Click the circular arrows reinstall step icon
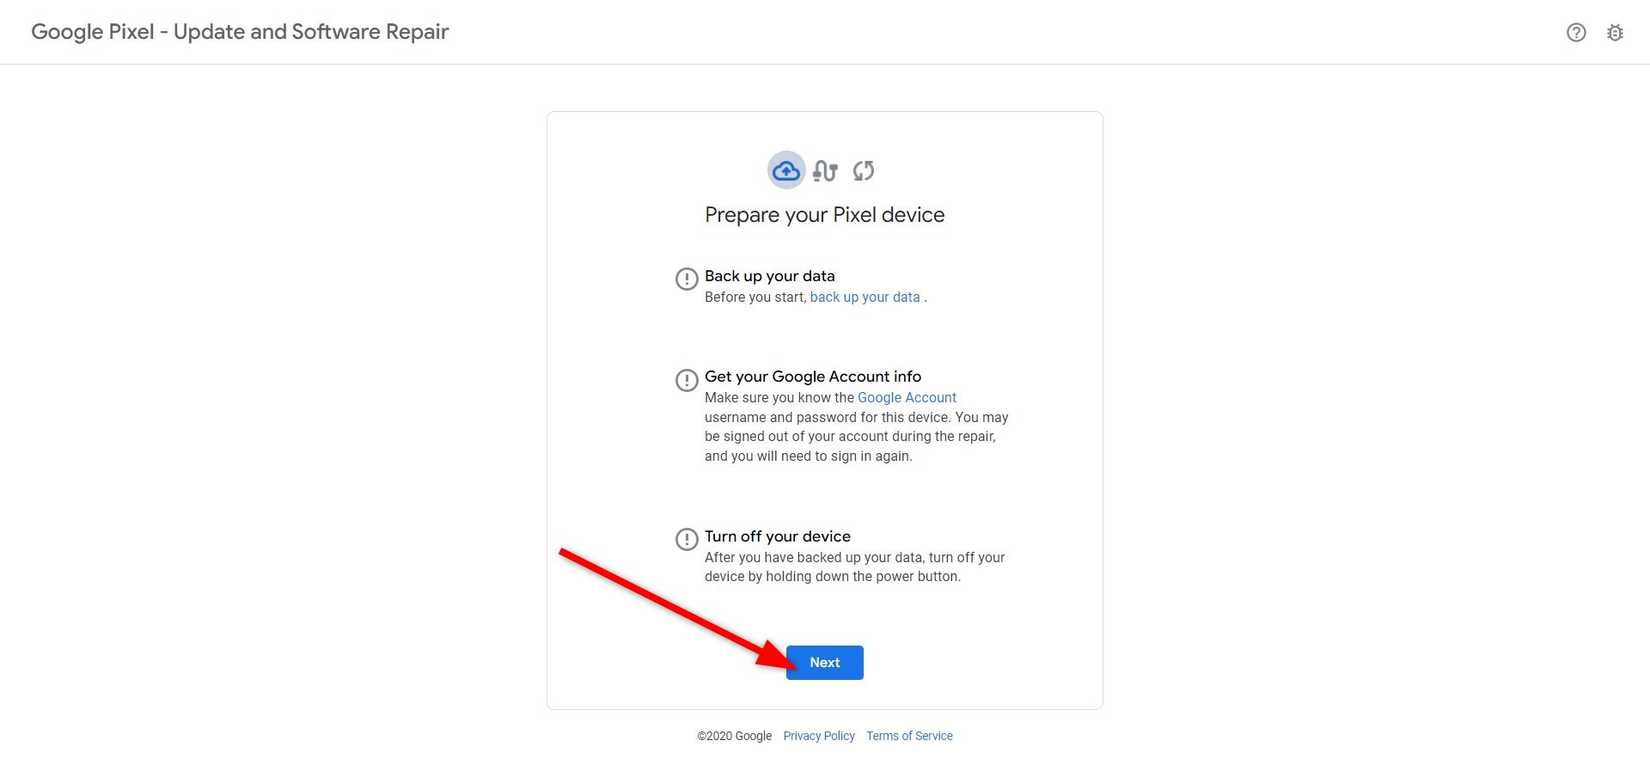The width and height of the screenshot is (1650, 760). pos(863,171)
